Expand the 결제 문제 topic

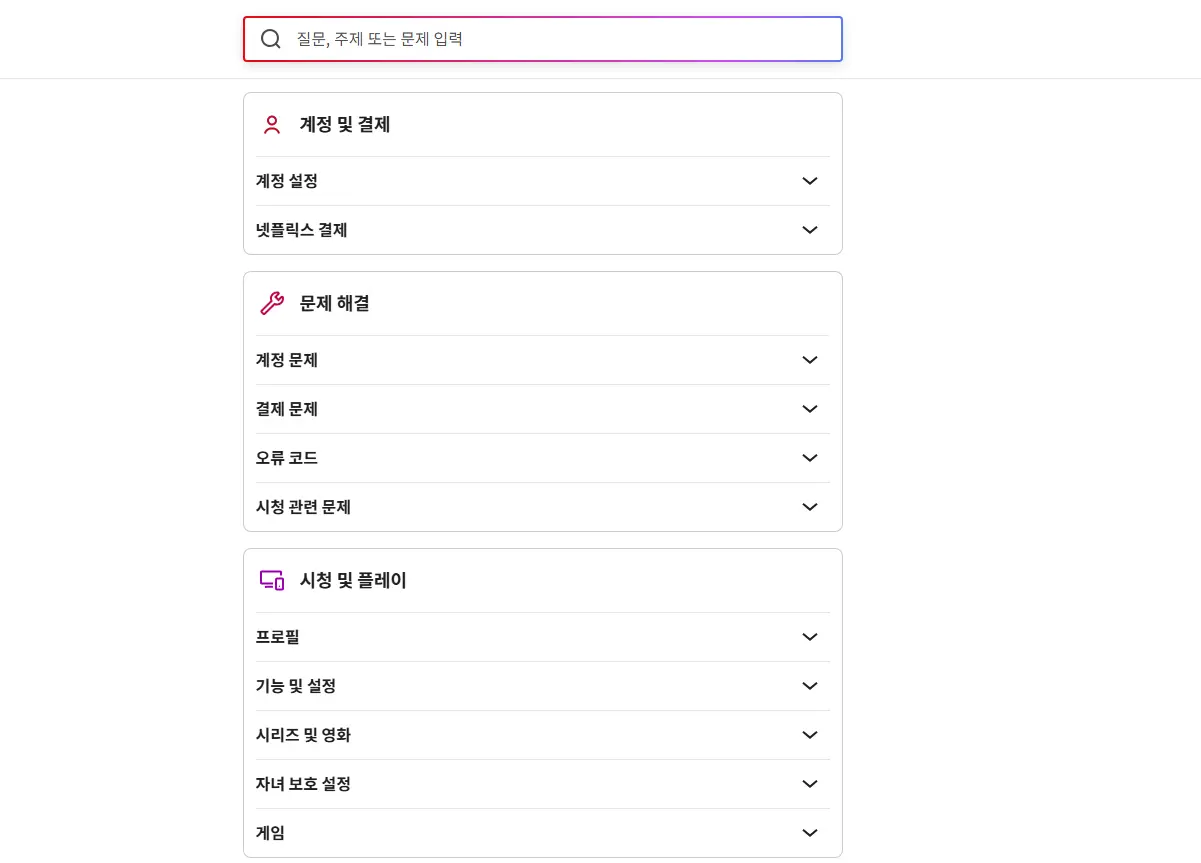543,409
